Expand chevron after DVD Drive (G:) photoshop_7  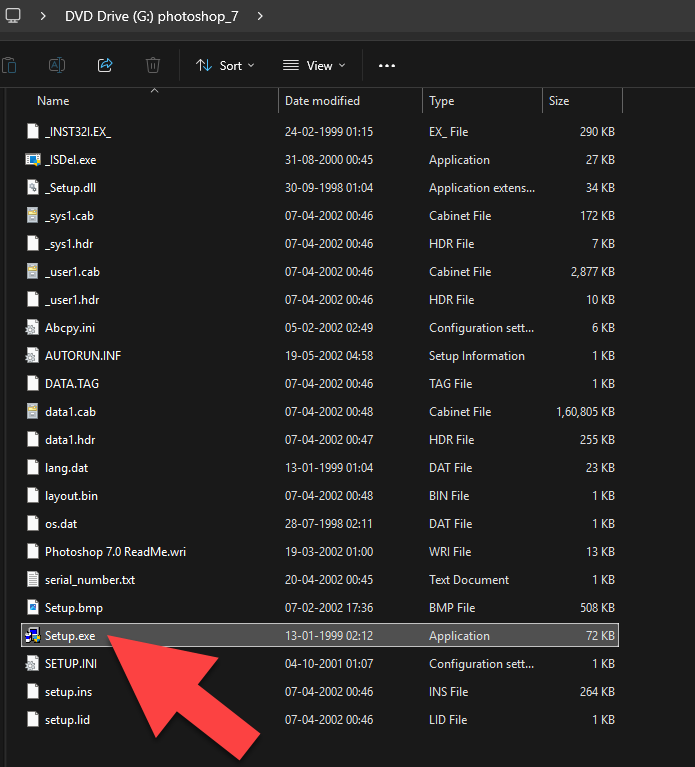coord(260,16)
